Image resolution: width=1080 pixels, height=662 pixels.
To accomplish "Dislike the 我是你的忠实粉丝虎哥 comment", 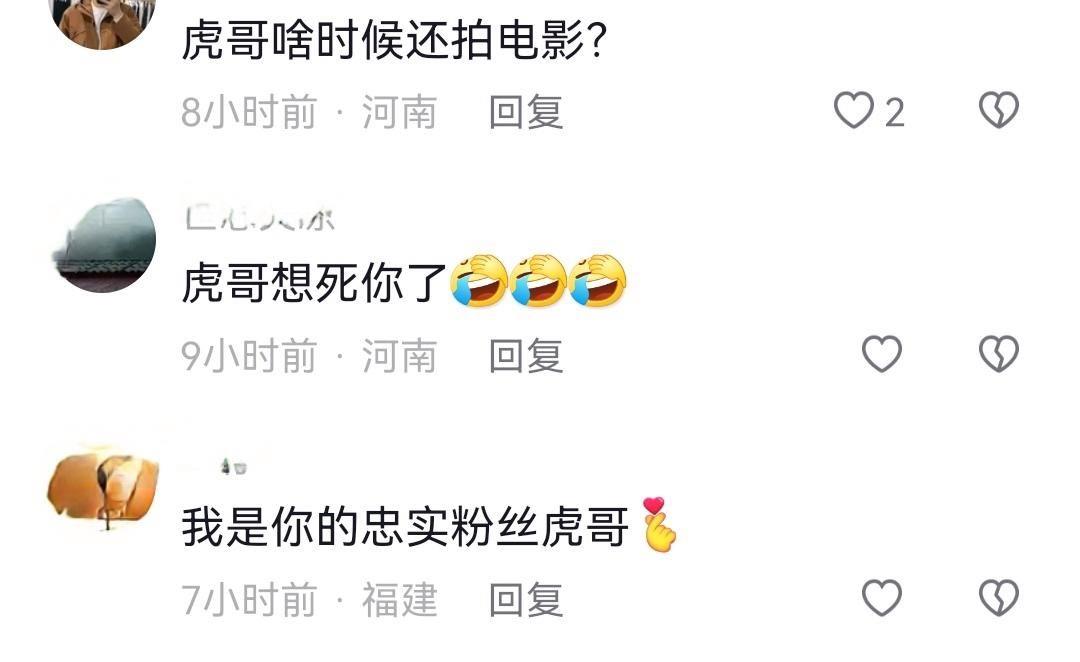I will pyautogui.click(x=999, y=598).
